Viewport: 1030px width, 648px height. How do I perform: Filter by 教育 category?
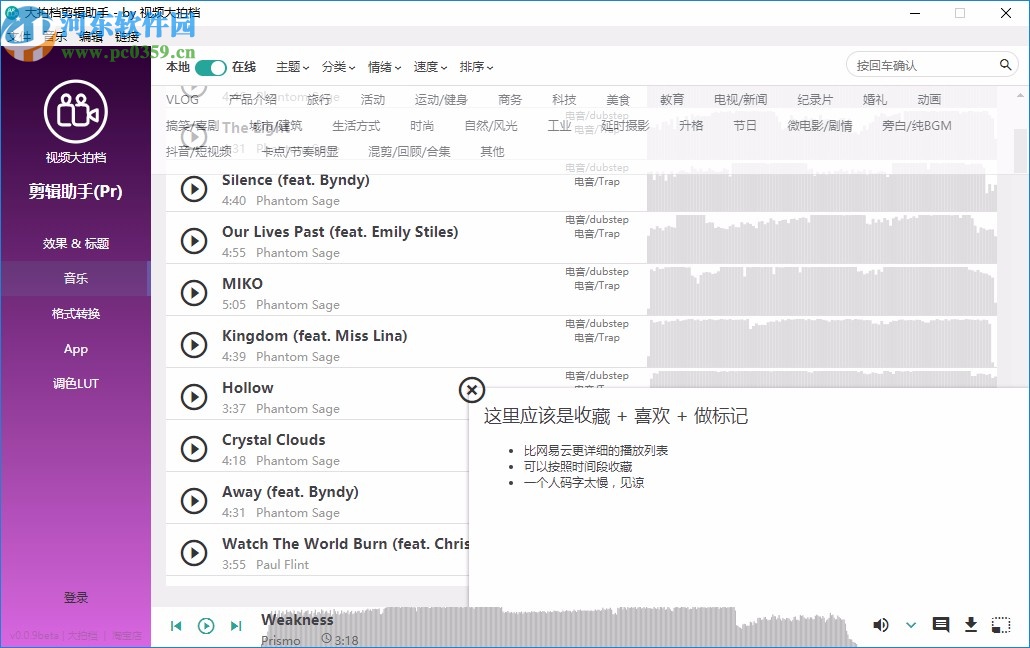click(x=672, y=100)
